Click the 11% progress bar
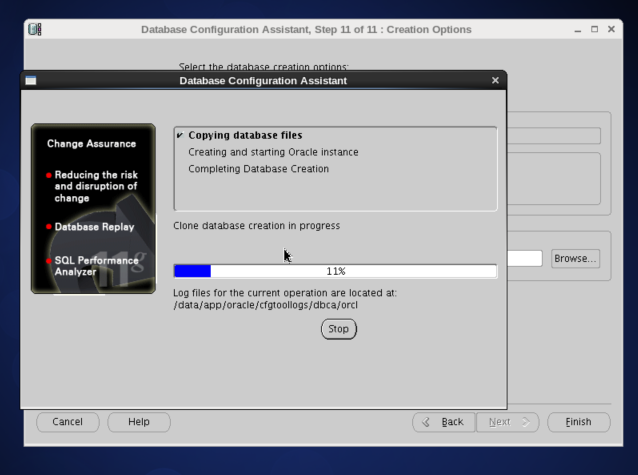The image size is (638, 475). click(x=335, y=271)
